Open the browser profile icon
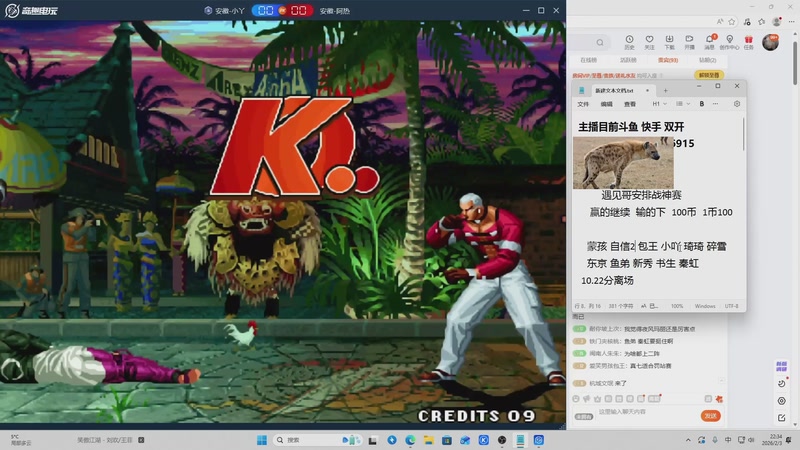800x450 pixels. pyautogui.click(x=777, y=21)
